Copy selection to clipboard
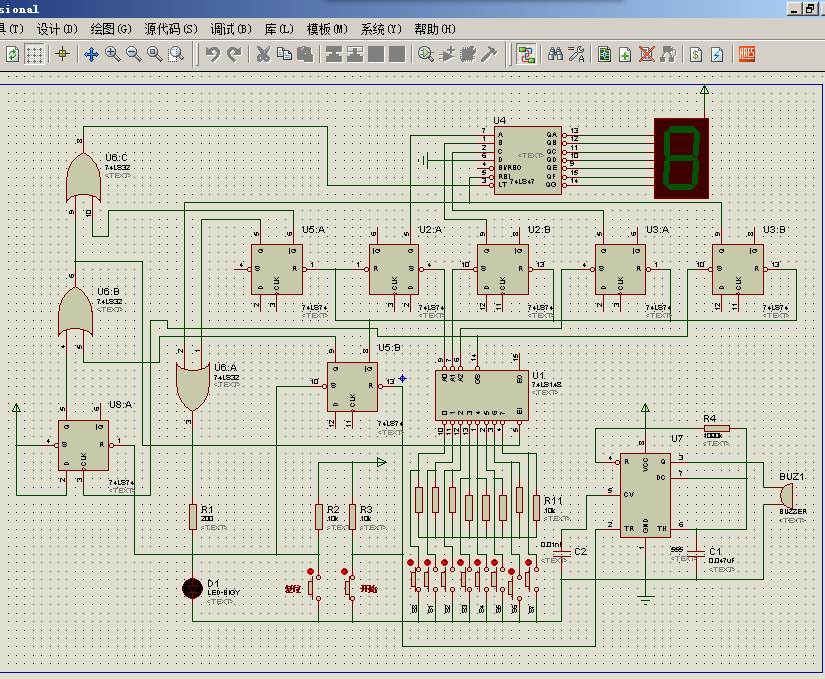Viewport: 825px width, 679px height. pyautogui.click(x=284, y=54)
